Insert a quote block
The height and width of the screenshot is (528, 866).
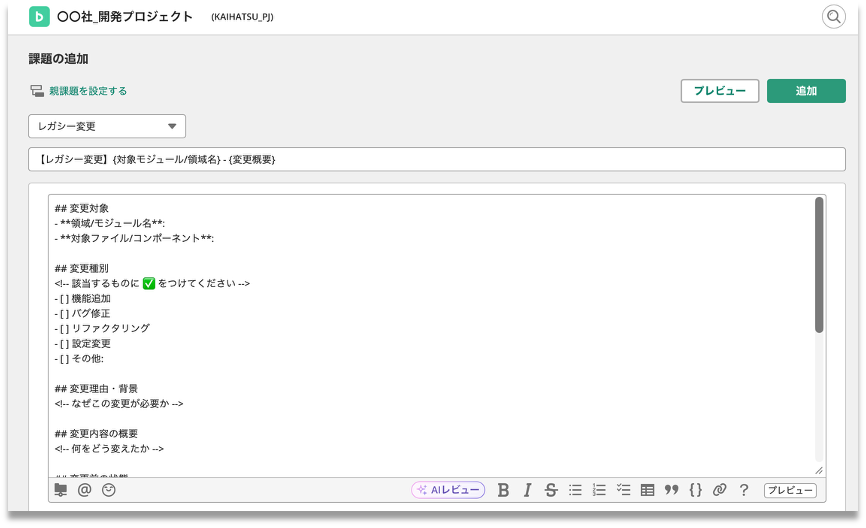point(671,490)
